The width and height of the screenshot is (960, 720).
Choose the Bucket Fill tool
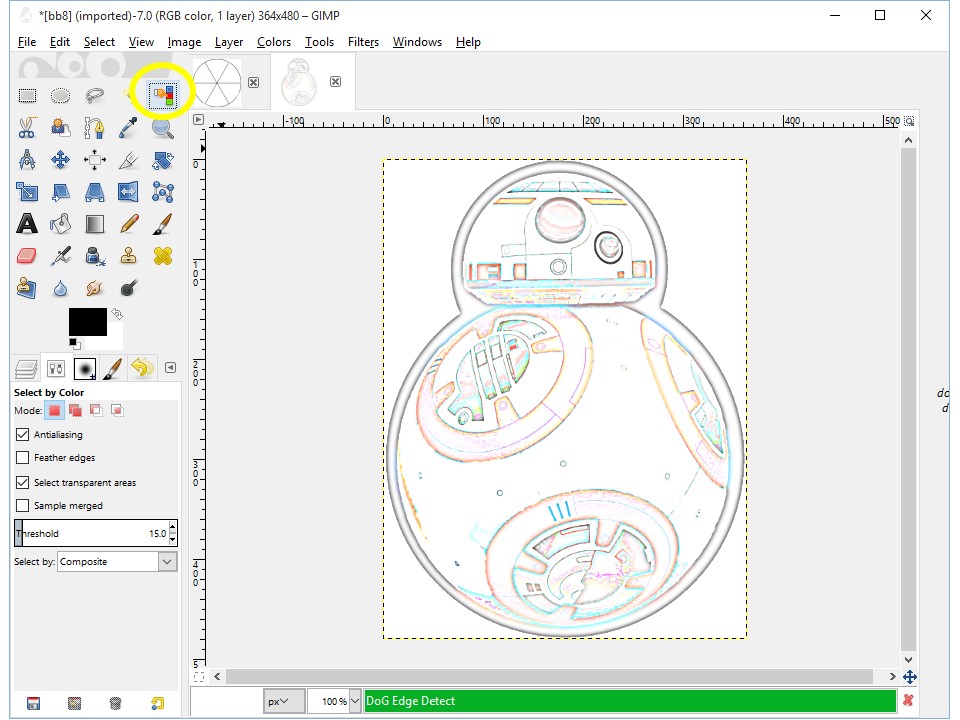click(60, 224)
